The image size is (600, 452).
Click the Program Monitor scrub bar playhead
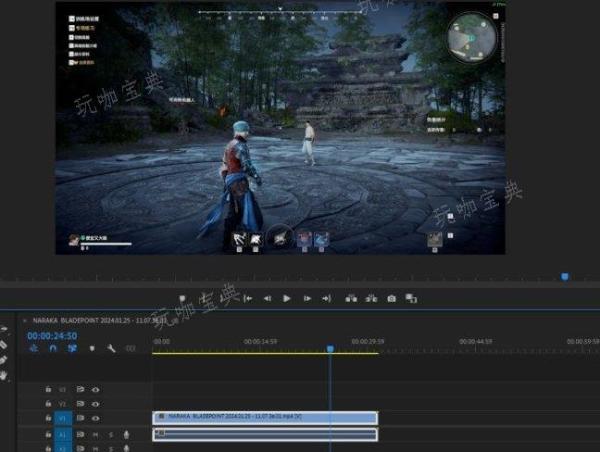coord(565,276)
